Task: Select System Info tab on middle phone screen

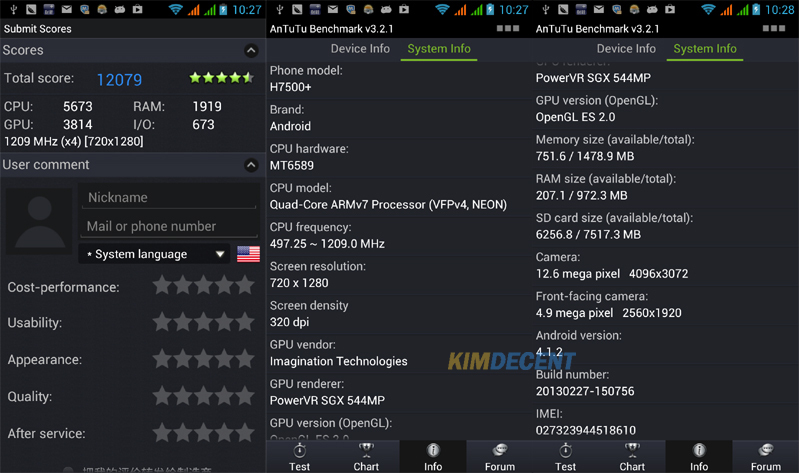Action: pos(439,48)
